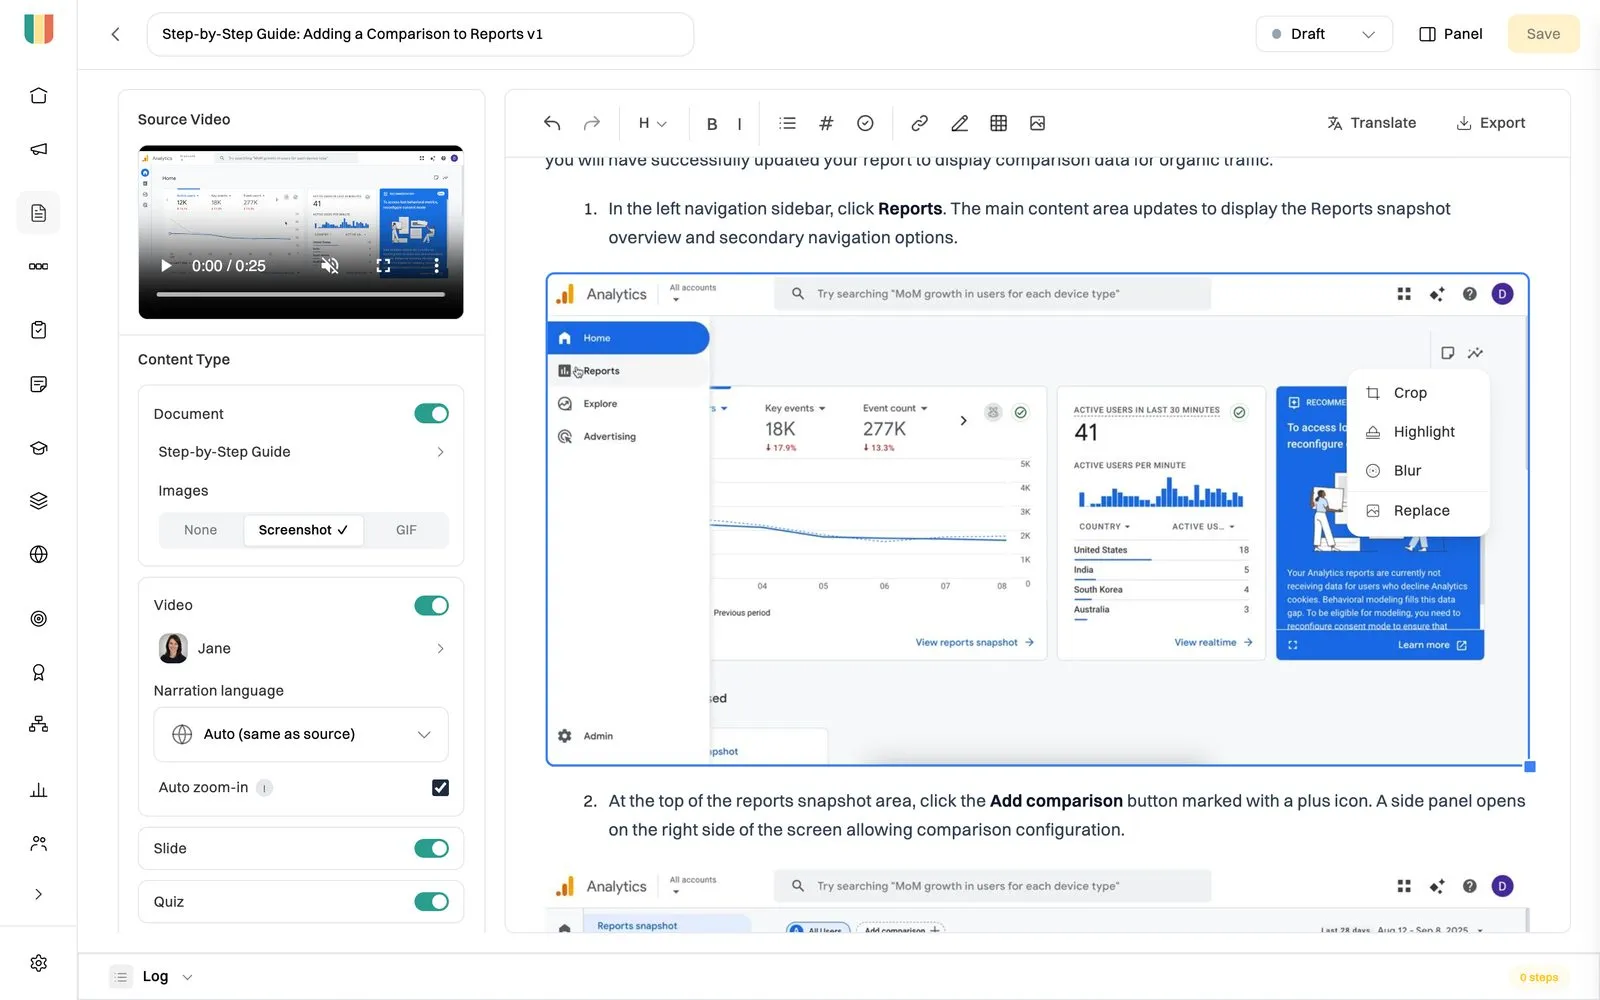The width and height of the screenshot is (1600, 1000).
Task: Click the Panel button
Action: pos(1450,34)
